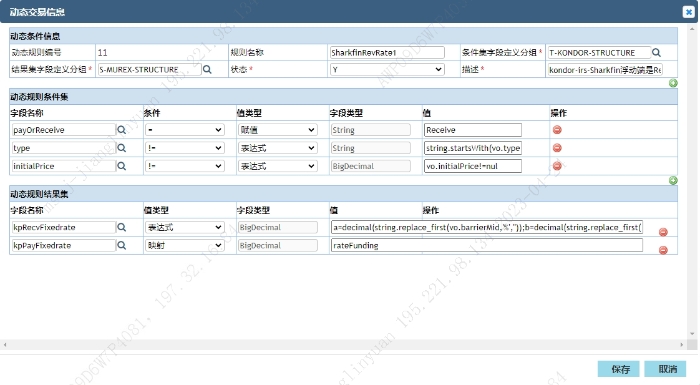Open lookup for kpPayFixedrate field
This screenshot has height=385, width=700.
[121, 246]
